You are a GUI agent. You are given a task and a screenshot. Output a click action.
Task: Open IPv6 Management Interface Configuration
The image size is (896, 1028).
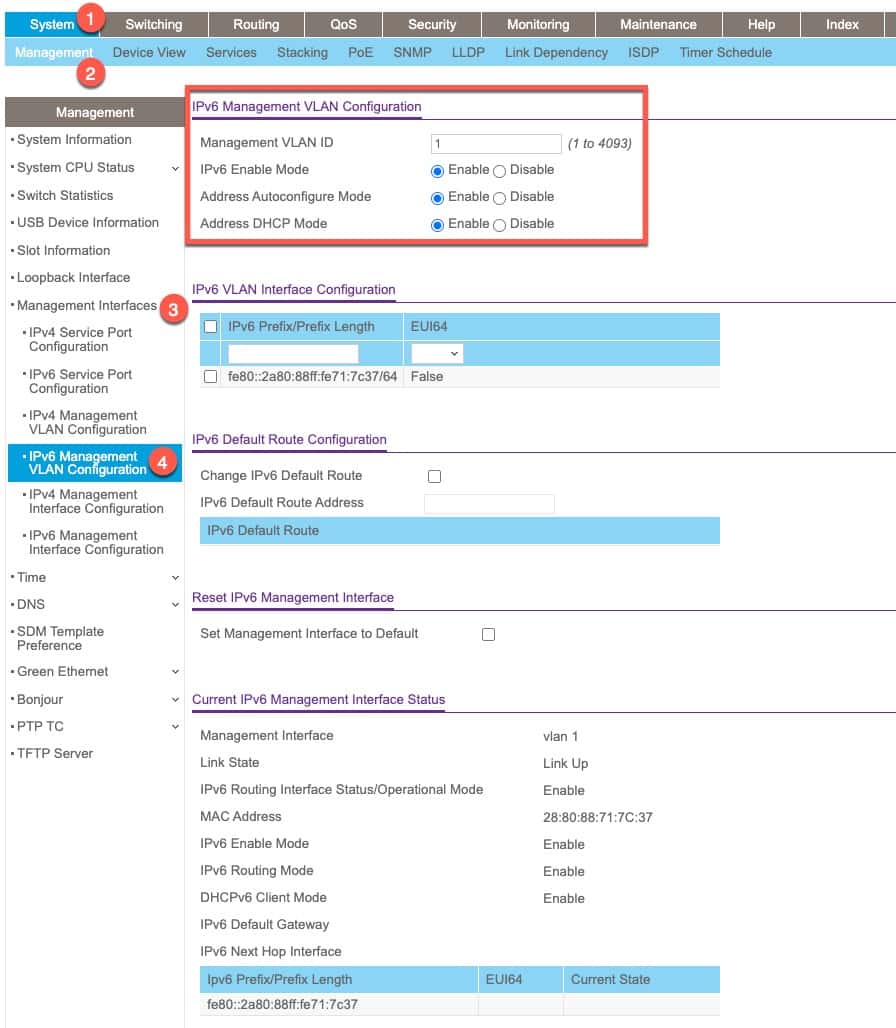click(x=96, y=543)
